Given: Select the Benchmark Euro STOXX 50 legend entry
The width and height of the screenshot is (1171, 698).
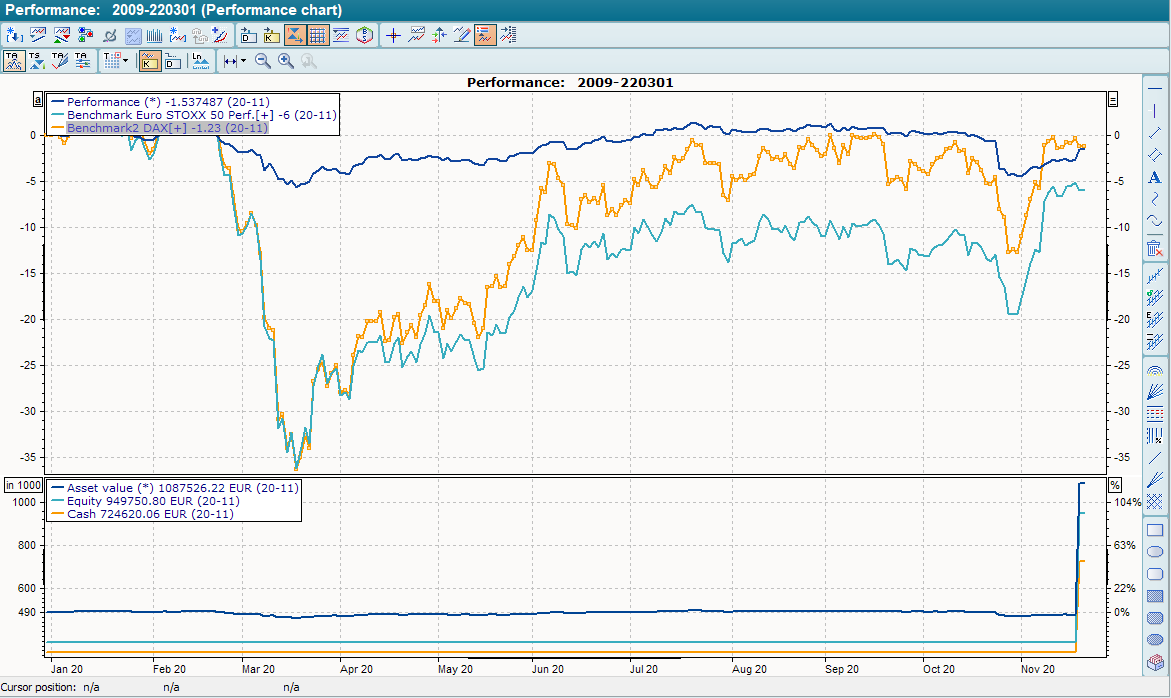Looking at the screenshot, I should 200,115.
